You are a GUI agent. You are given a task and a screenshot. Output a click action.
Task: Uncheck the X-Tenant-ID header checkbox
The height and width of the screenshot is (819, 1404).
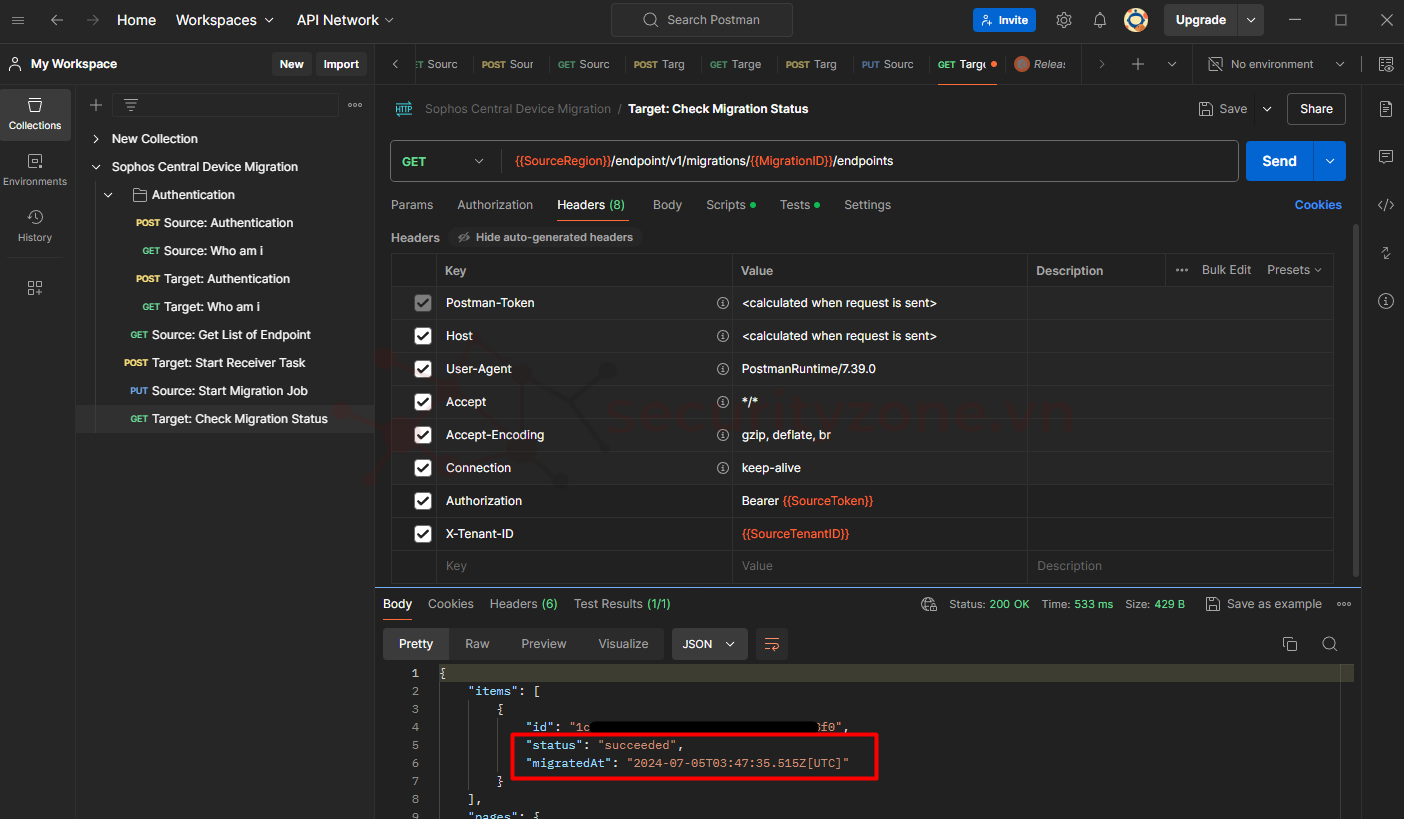[x=423, y=534]
